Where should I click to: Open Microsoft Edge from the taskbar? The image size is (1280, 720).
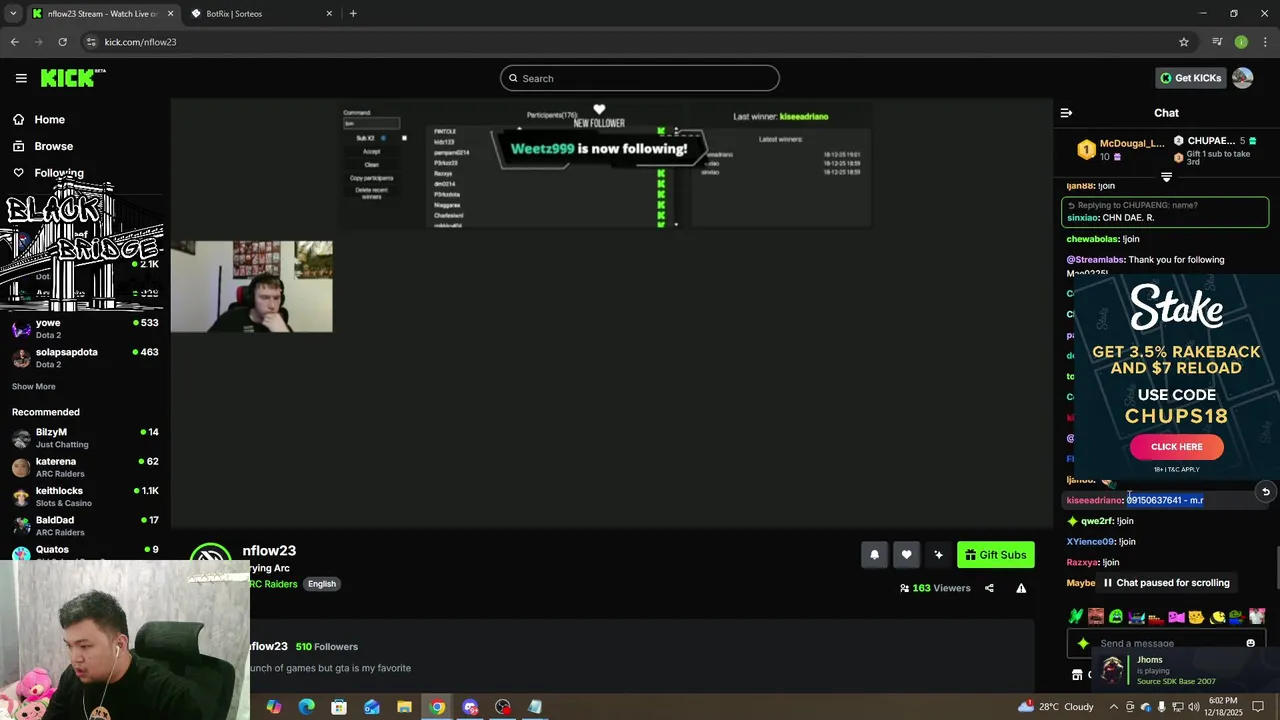(306, 707)
